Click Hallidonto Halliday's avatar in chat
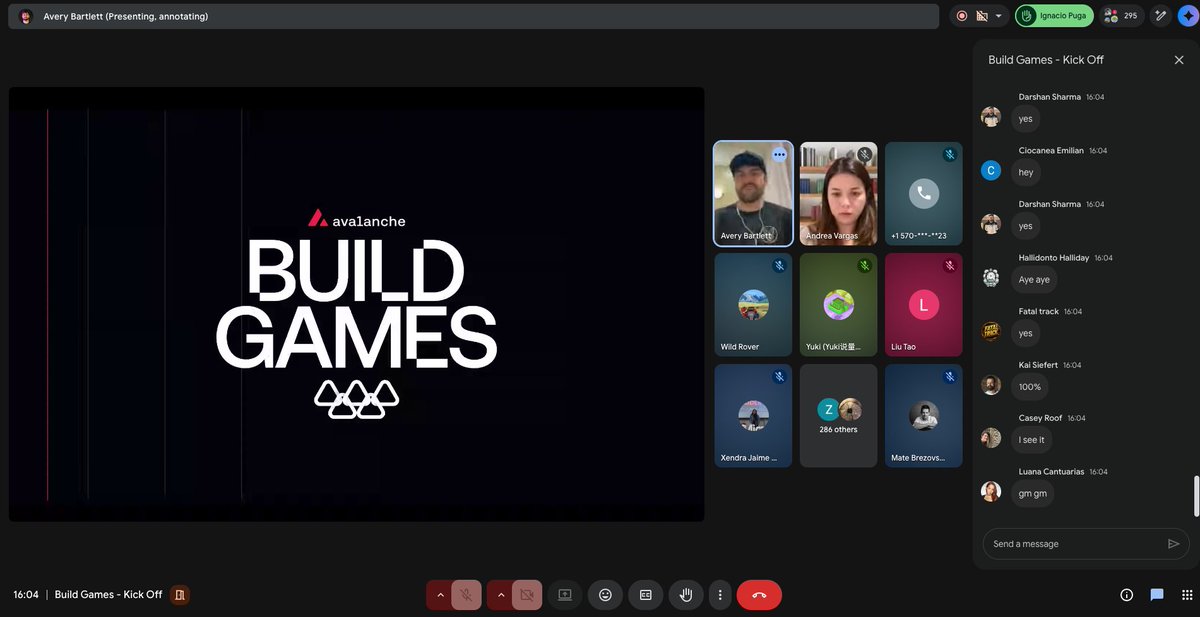The width and height of the screenshot is (1200, 617). pos(991,278)
